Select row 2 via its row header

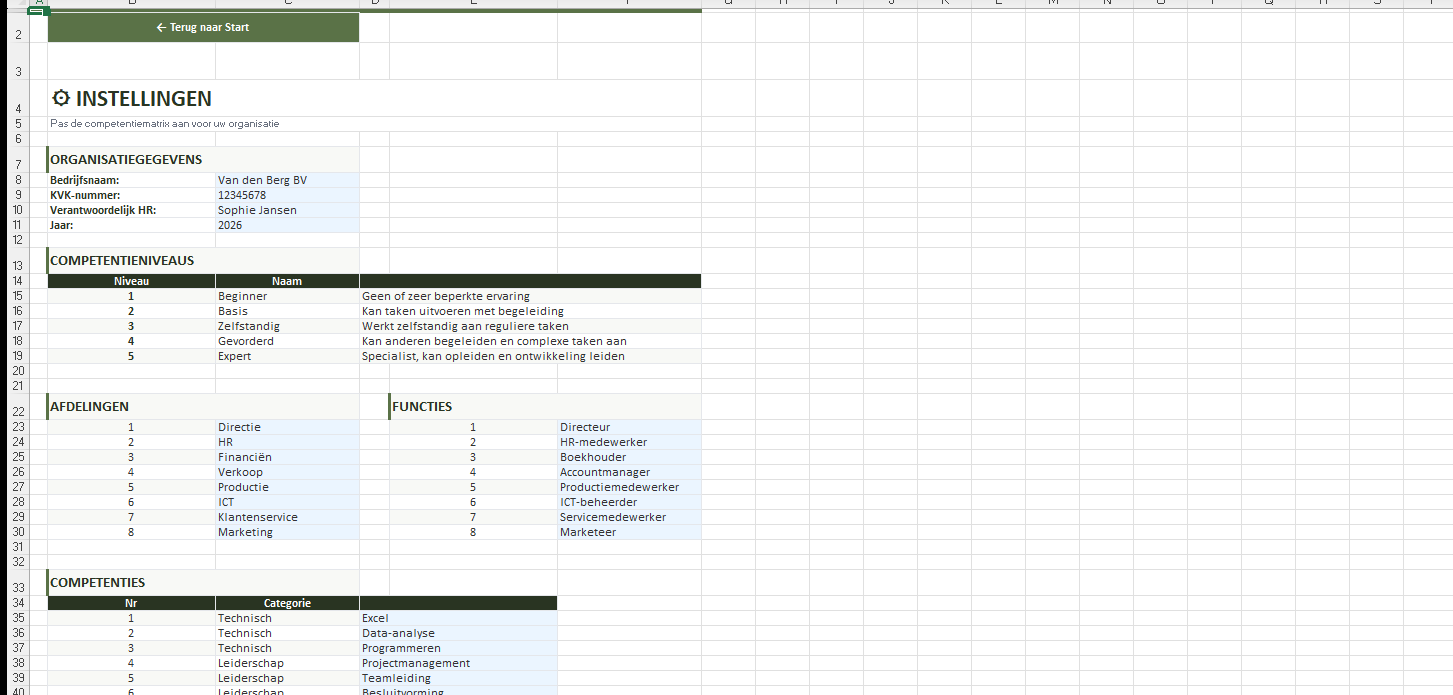[18, 35]
